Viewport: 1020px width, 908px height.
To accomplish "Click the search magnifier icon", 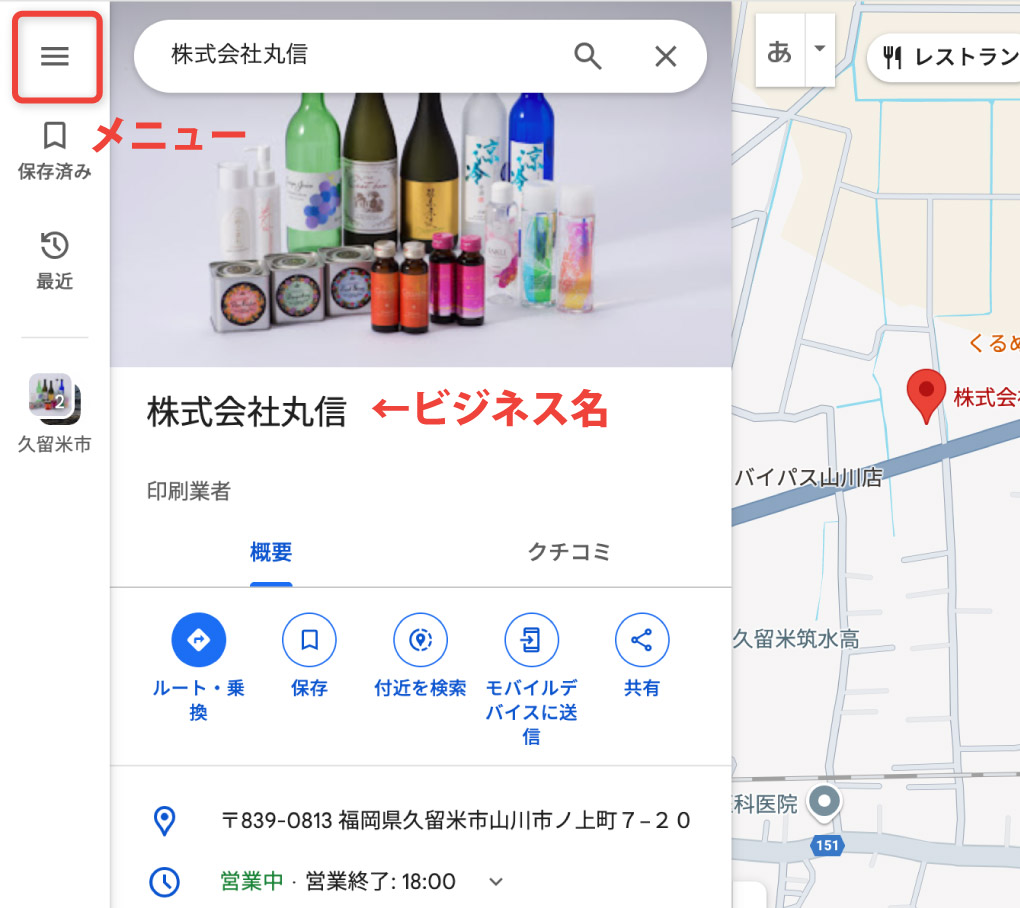I will click(587, 57).
